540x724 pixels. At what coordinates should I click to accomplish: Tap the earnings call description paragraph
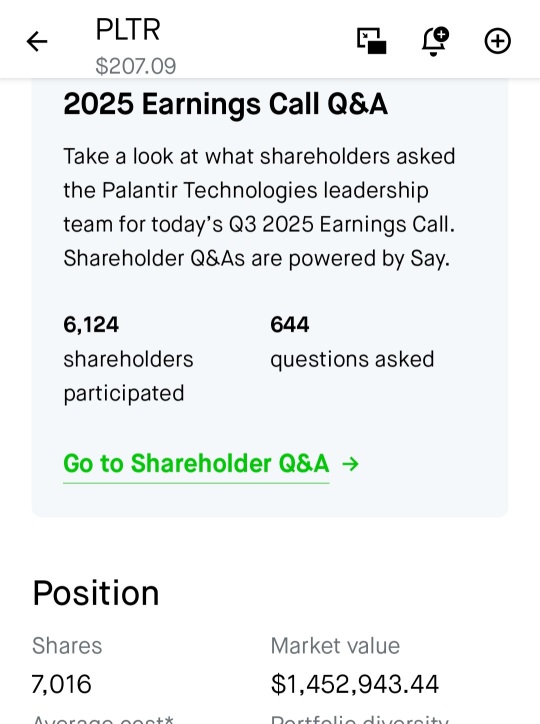point(259,207)
